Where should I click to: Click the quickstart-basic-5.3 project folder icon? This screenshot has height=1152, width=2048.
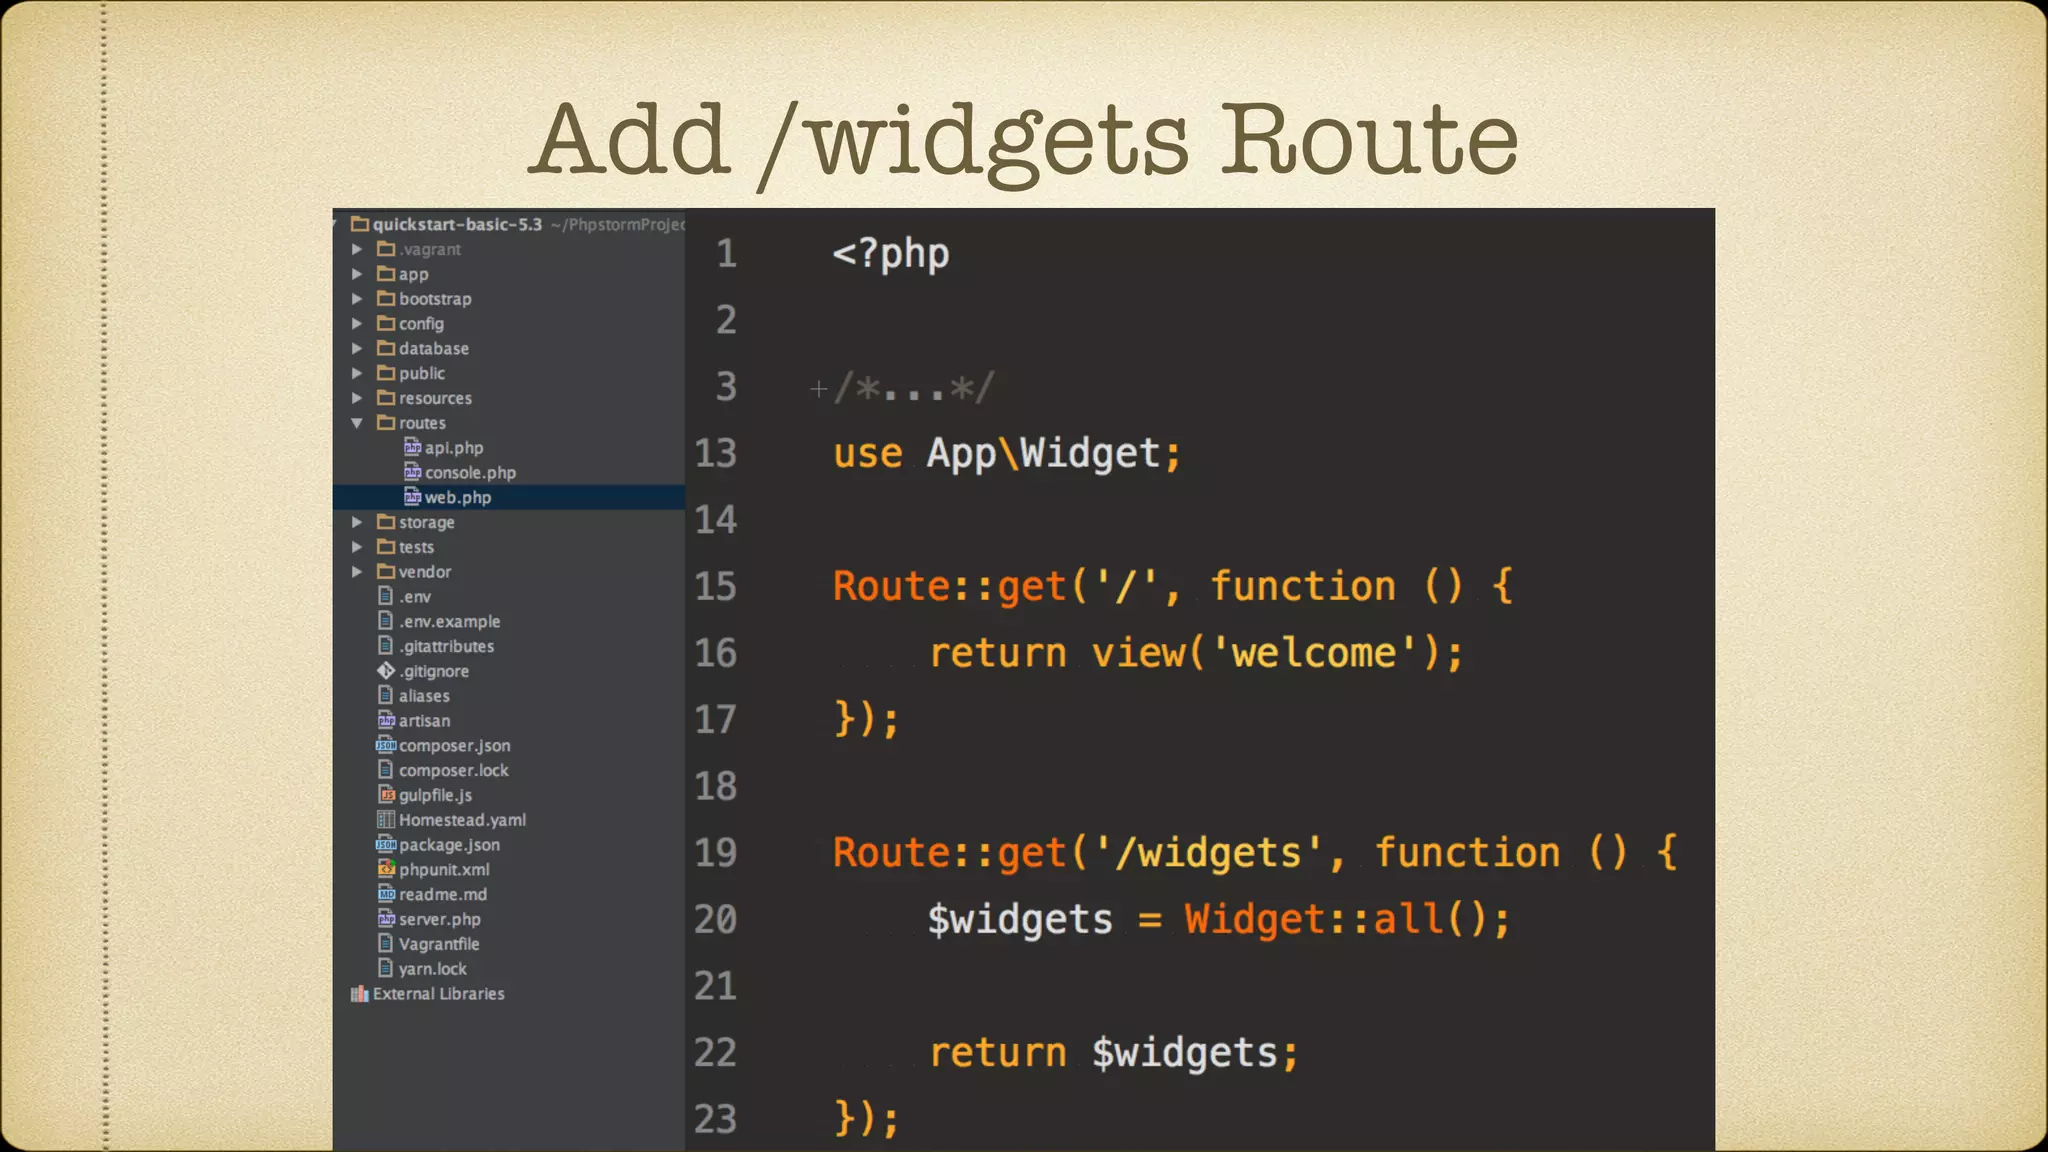coord(360,224)
